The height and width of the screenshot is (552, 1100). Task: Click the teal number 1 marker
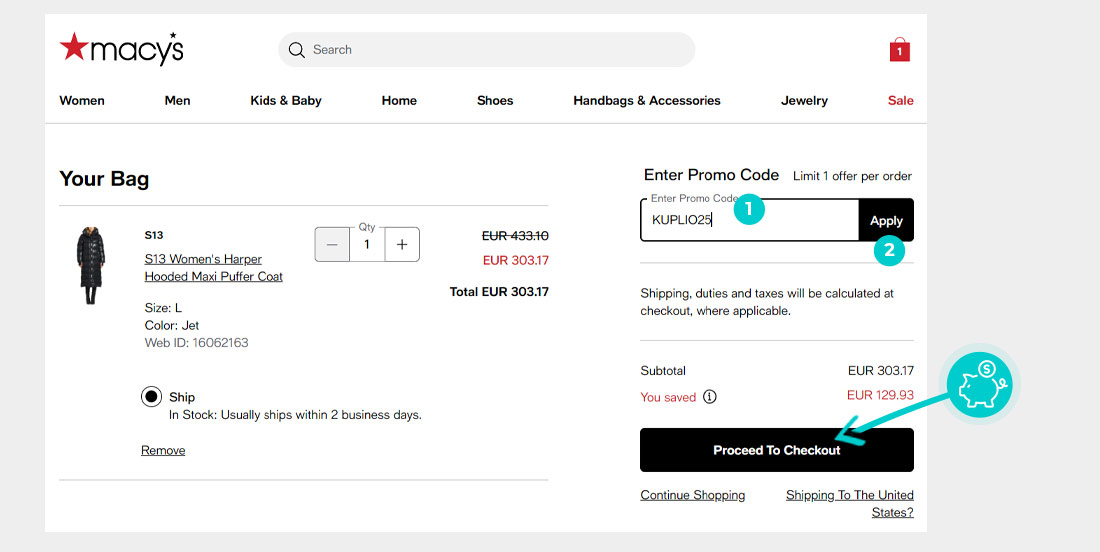(x=749, y=209)
